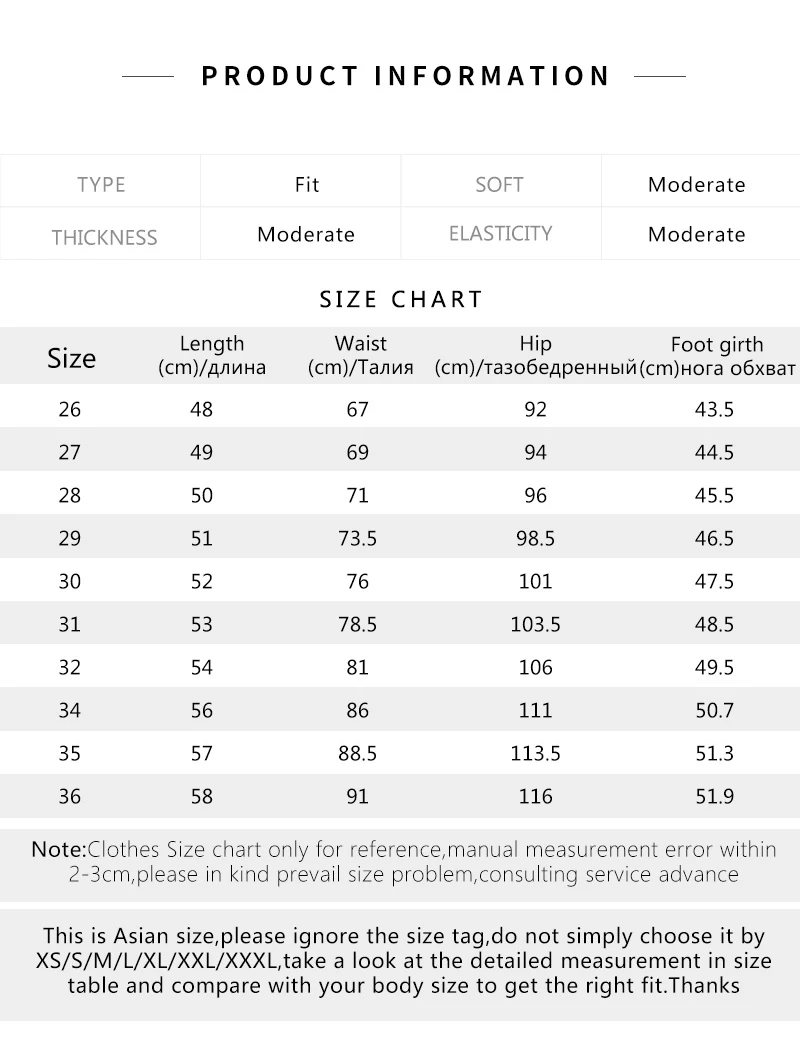Click waist value 73.5

(357, 539)
